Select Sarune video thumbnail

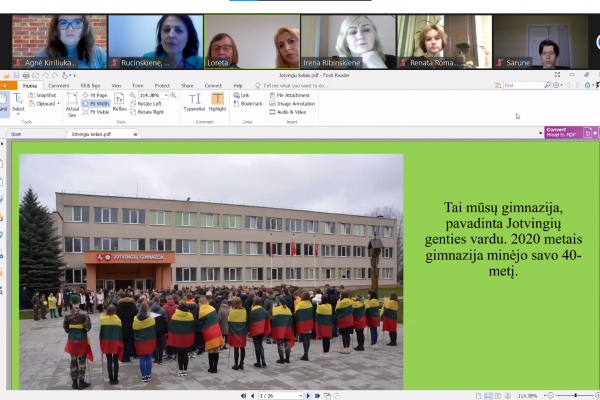click(x=541, y=42)
